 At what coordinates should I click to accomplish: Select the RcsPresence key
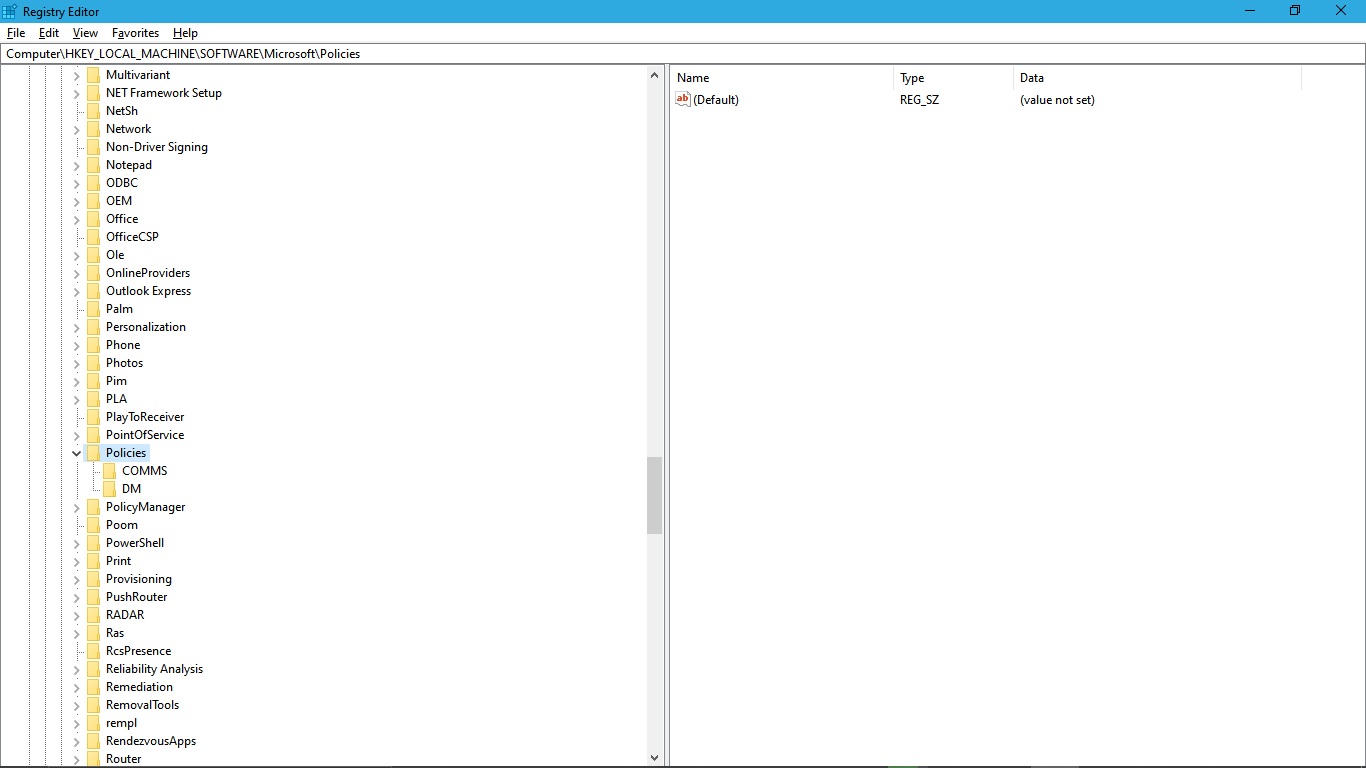tap(138, 651)
